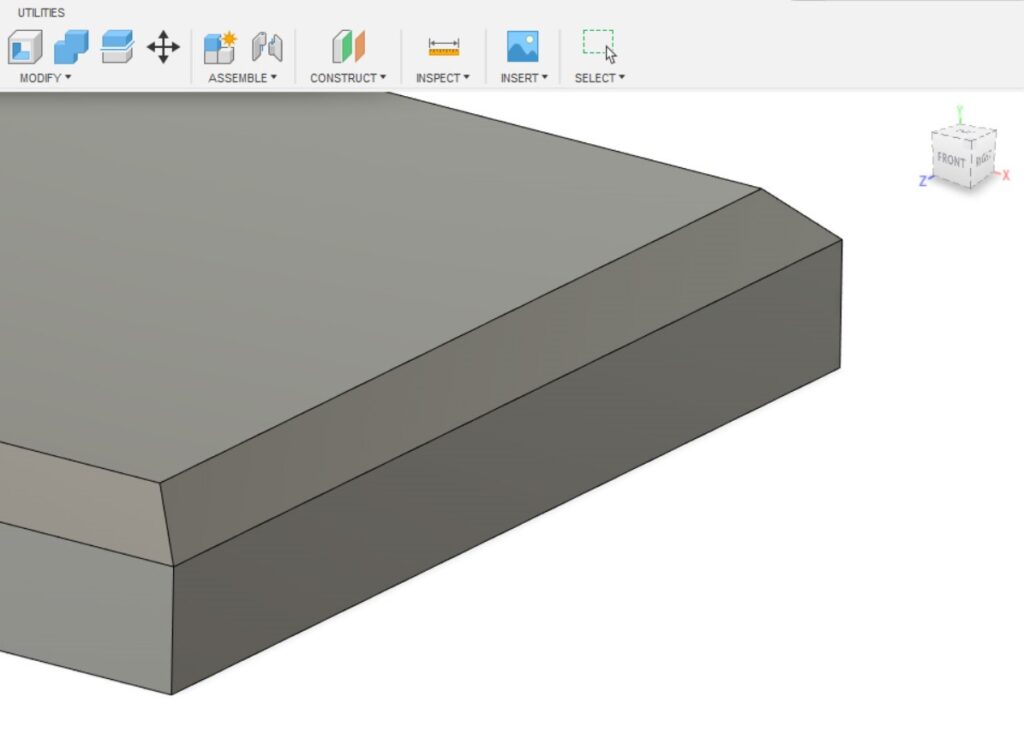Select the Shell tool icon
The width and height of the screenshot is (1024, 733).
point(25,47)
